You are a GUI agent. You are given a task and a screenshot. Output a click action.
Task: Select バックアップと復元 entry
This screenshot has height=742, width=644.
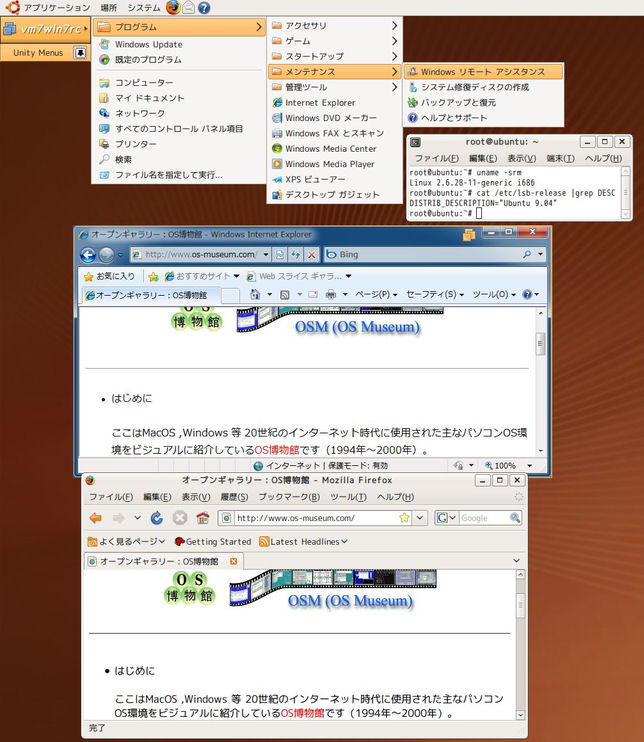pos(483,102)
